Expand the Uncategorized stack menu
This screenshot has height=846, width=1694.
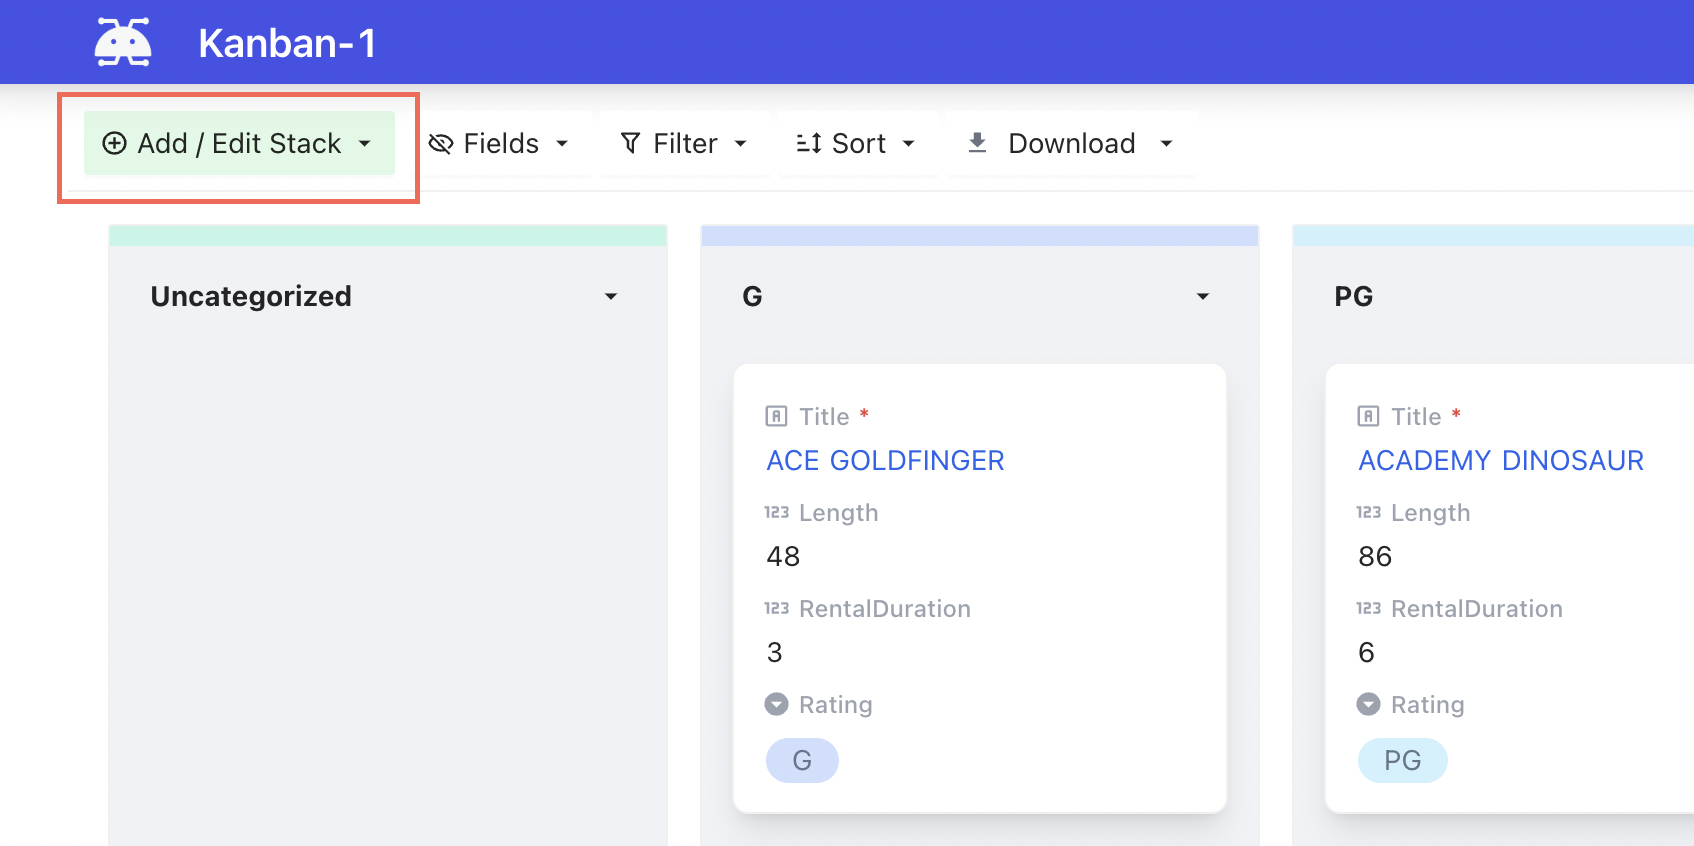pos(611,296)
